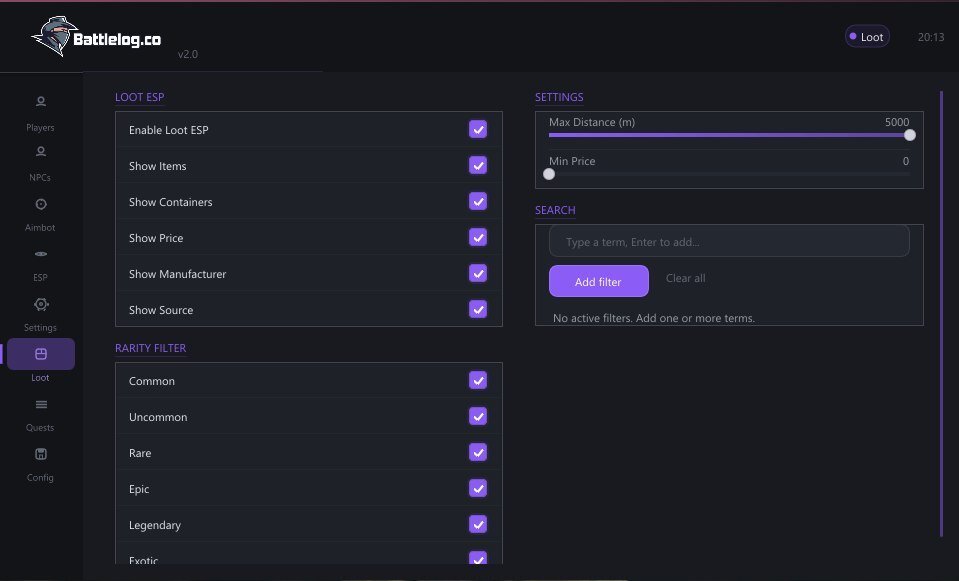Open the ESP eye icon

point(41,254)
